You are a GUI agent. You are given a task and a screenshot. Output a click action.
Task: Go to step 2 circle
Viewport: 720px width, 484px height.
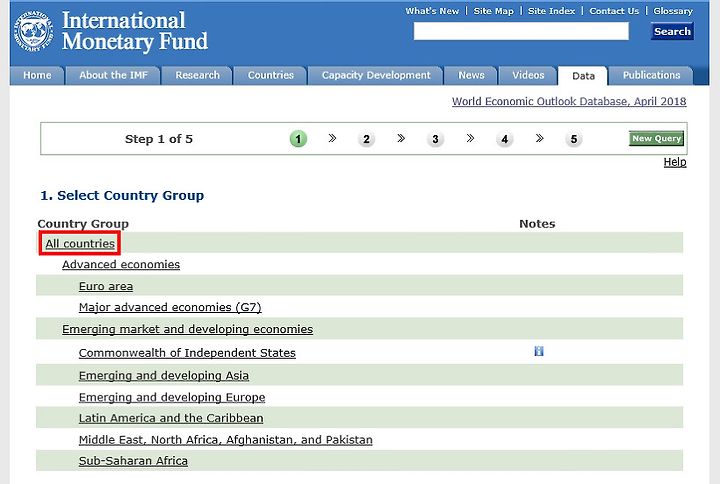tap(366, 139)
